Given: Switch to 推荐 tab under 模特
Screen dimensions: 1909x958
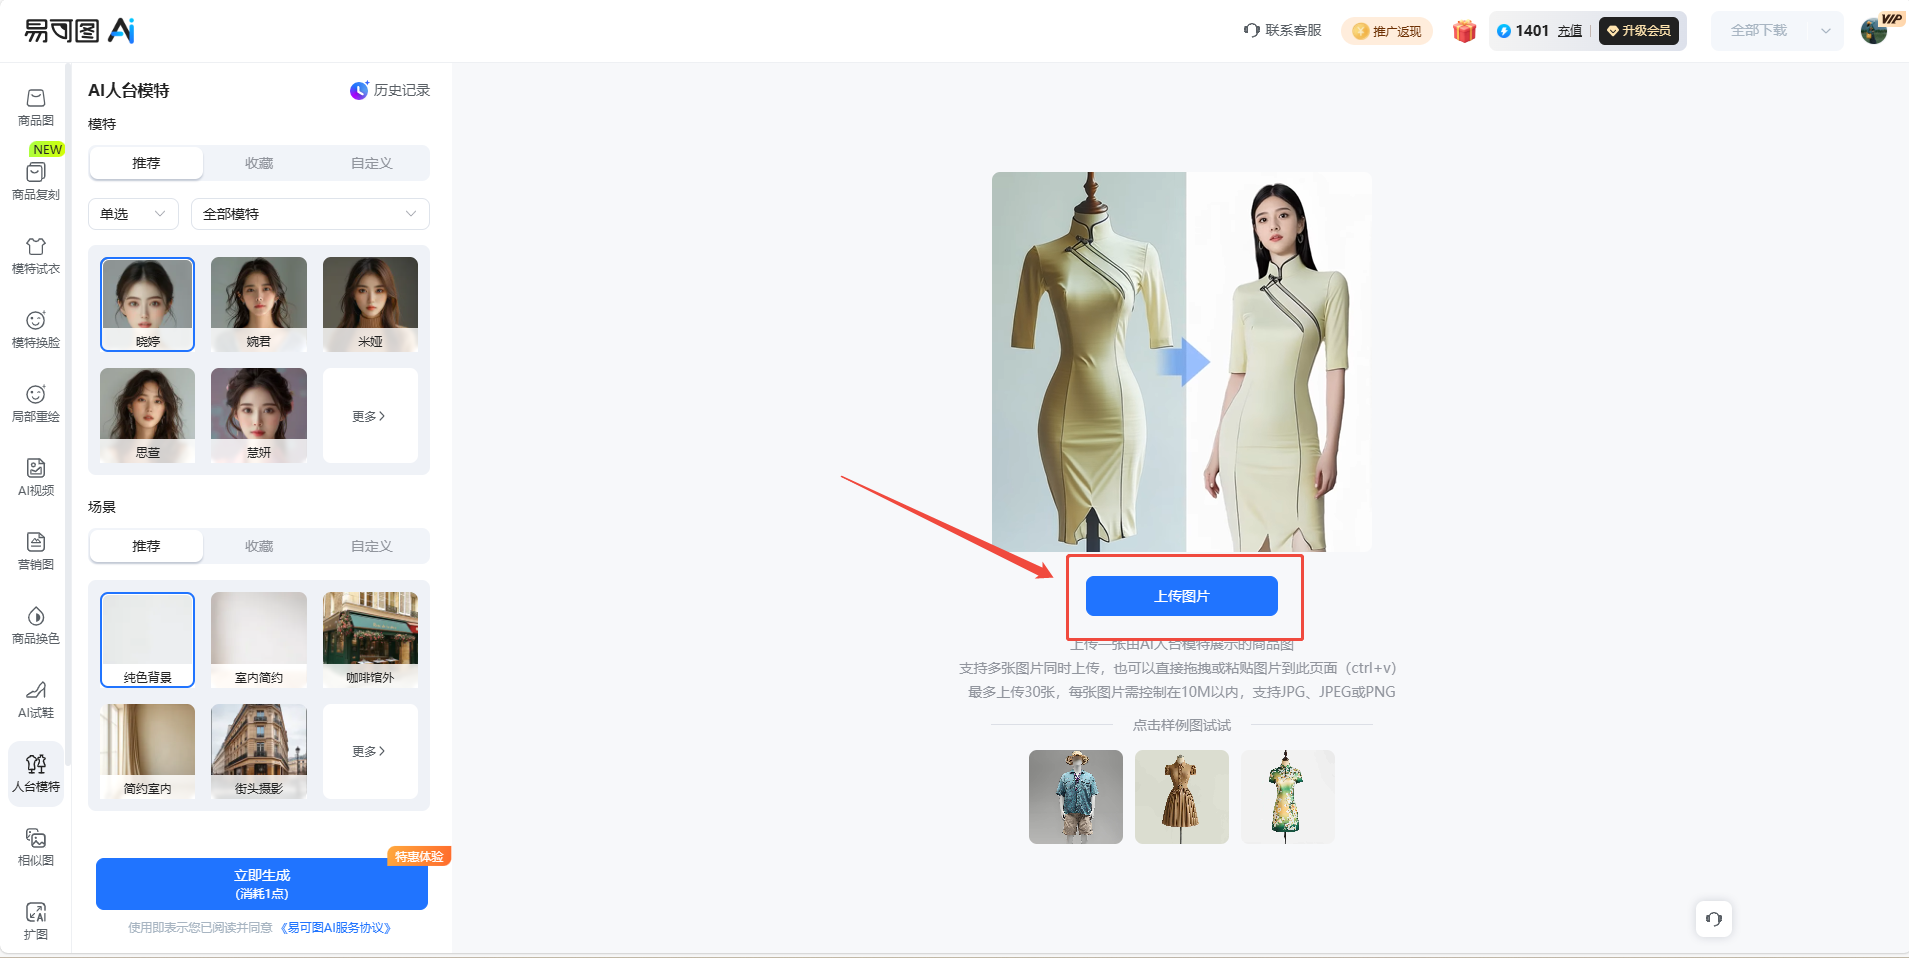Looking at the screenshot, I should 146,163.
